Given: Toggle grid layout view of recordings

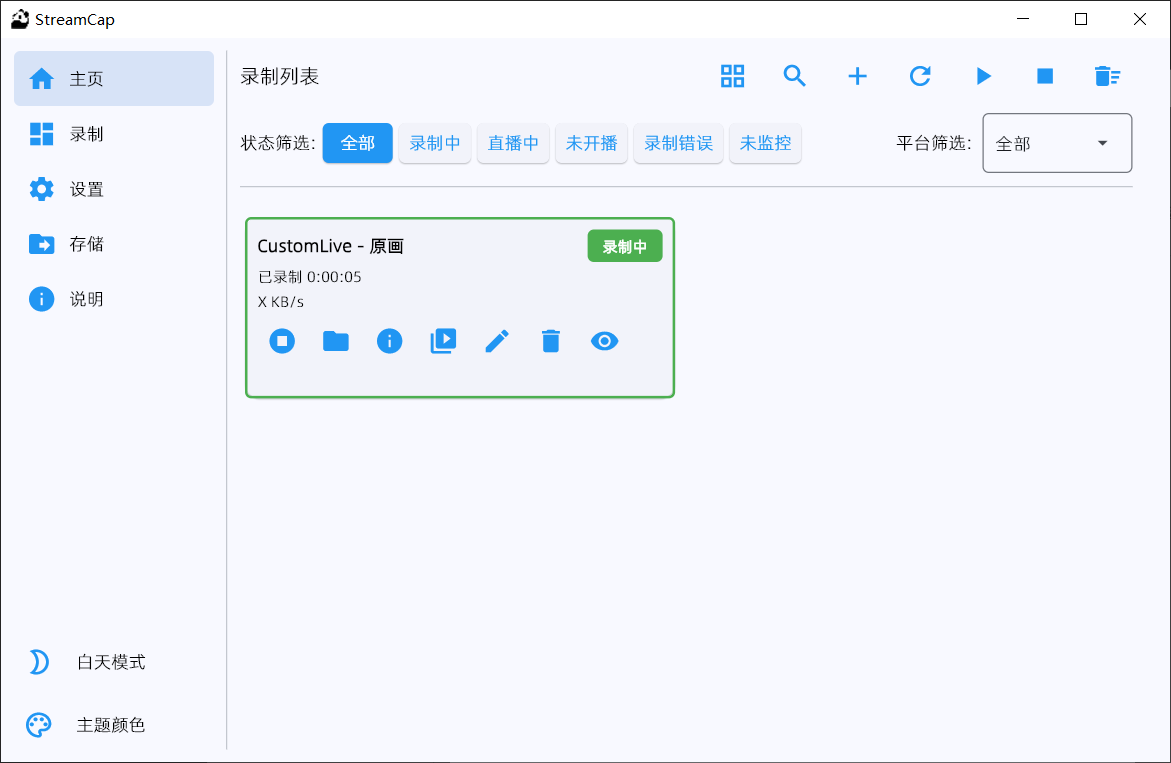Looking at the screenshot, I should pyautogui.click(x=732, y=76).
